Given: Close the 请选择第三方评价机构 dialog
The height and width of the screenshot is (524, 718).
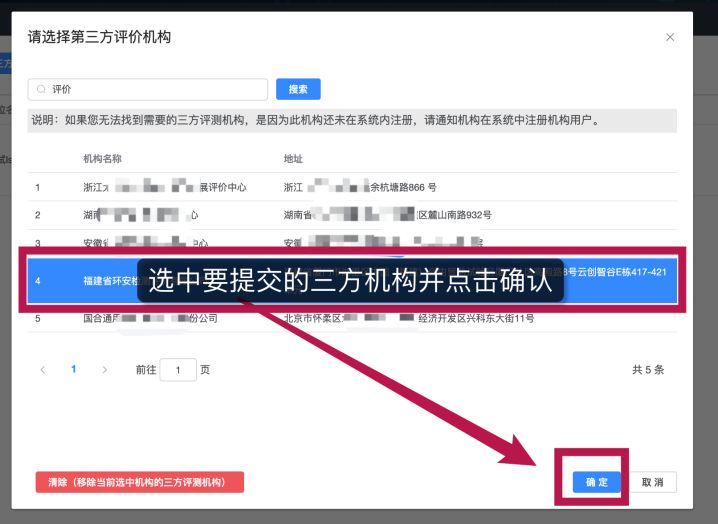Looking at the screenshot, I should pyautogui.click(x=670, y=37).
